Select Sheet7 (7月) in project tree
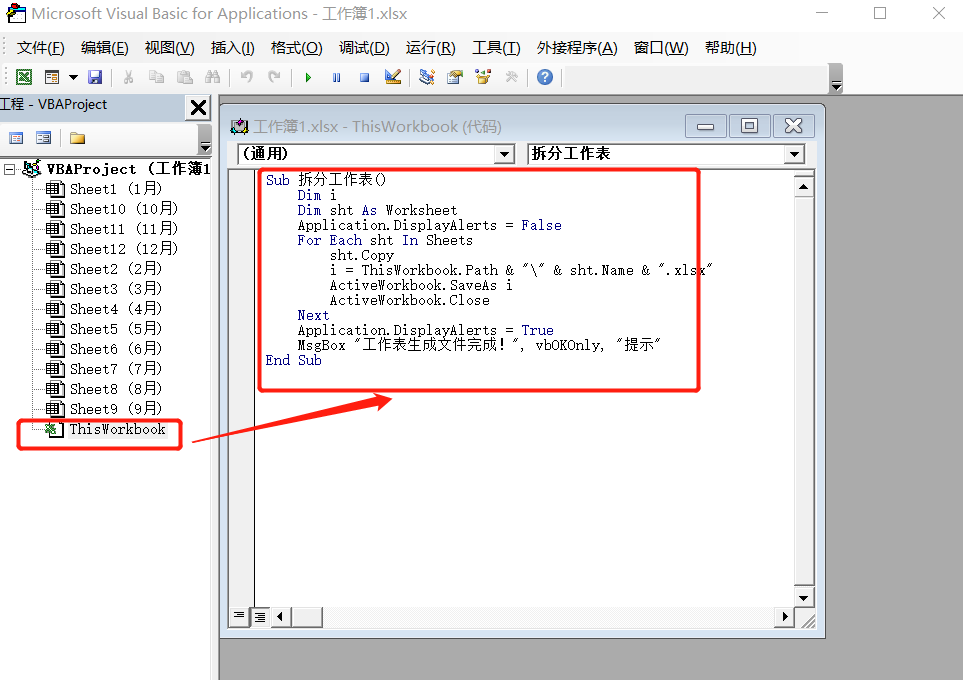 104,369
